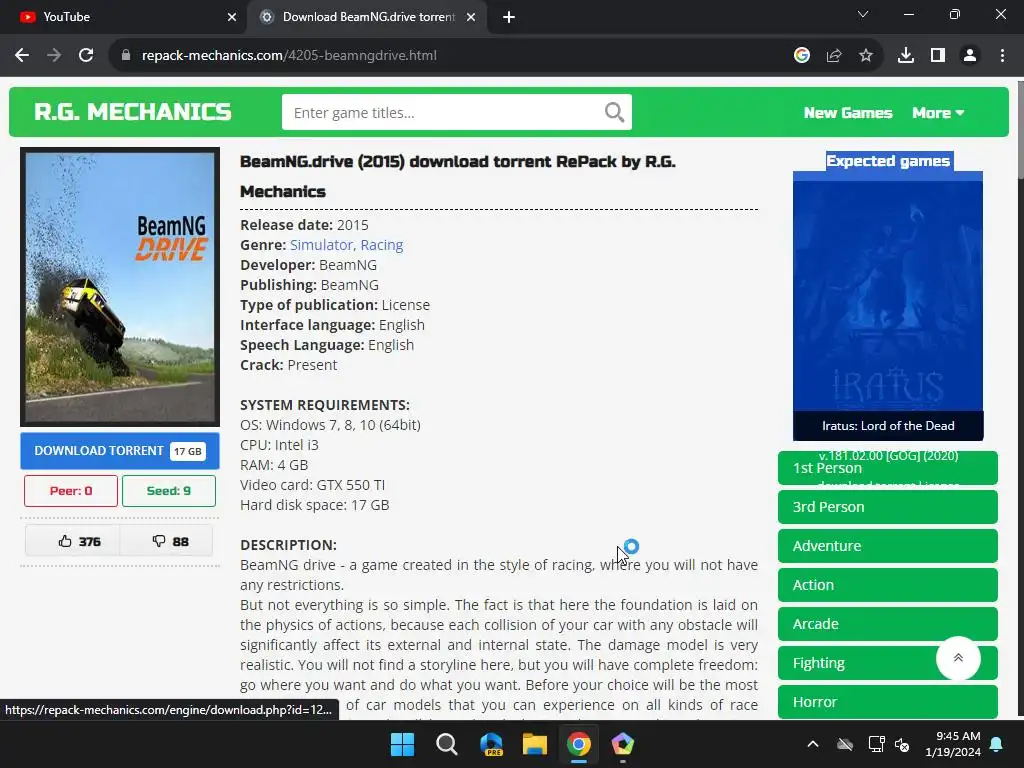The height and width of the screenshot is (768, 1024).
Task: Open the New Games menu link
Action: [848, 113]
